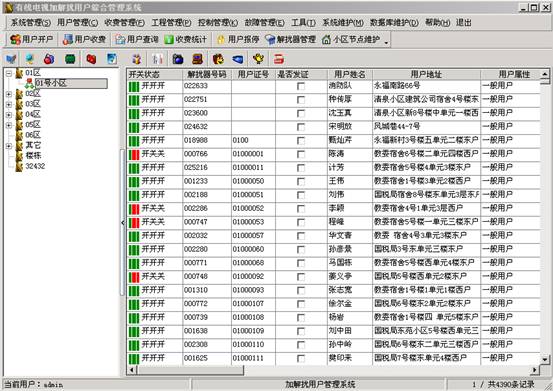Click the horizontal scrollbar thumb below table
The image size is (553, 391).
pyautogui.click(x=190, y=370)
